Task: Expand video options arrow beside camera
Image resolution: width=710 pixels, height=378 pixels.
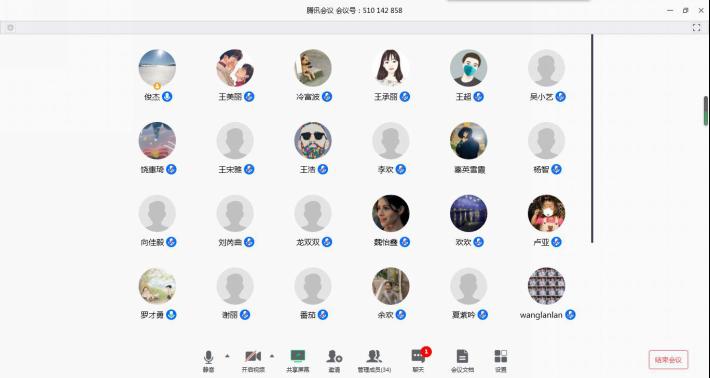Action: [272, 356]
